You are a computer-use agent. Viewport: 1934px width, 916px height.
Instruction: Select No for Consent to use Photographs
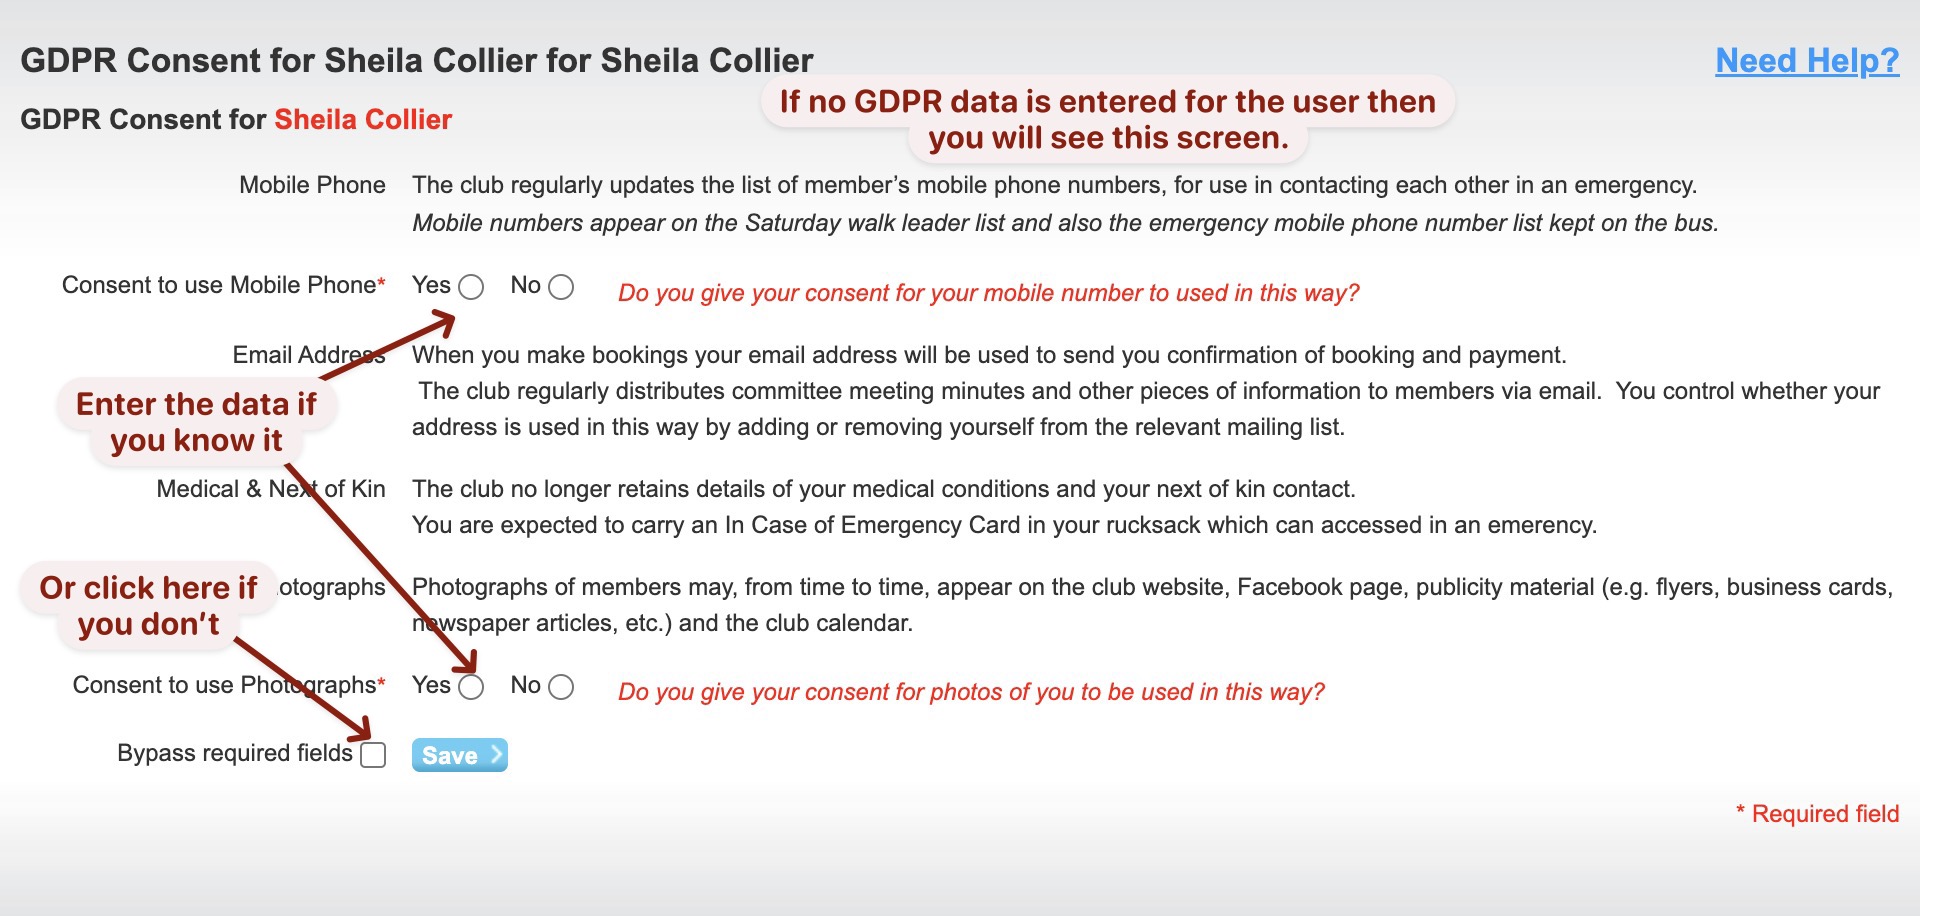[561, 686]
